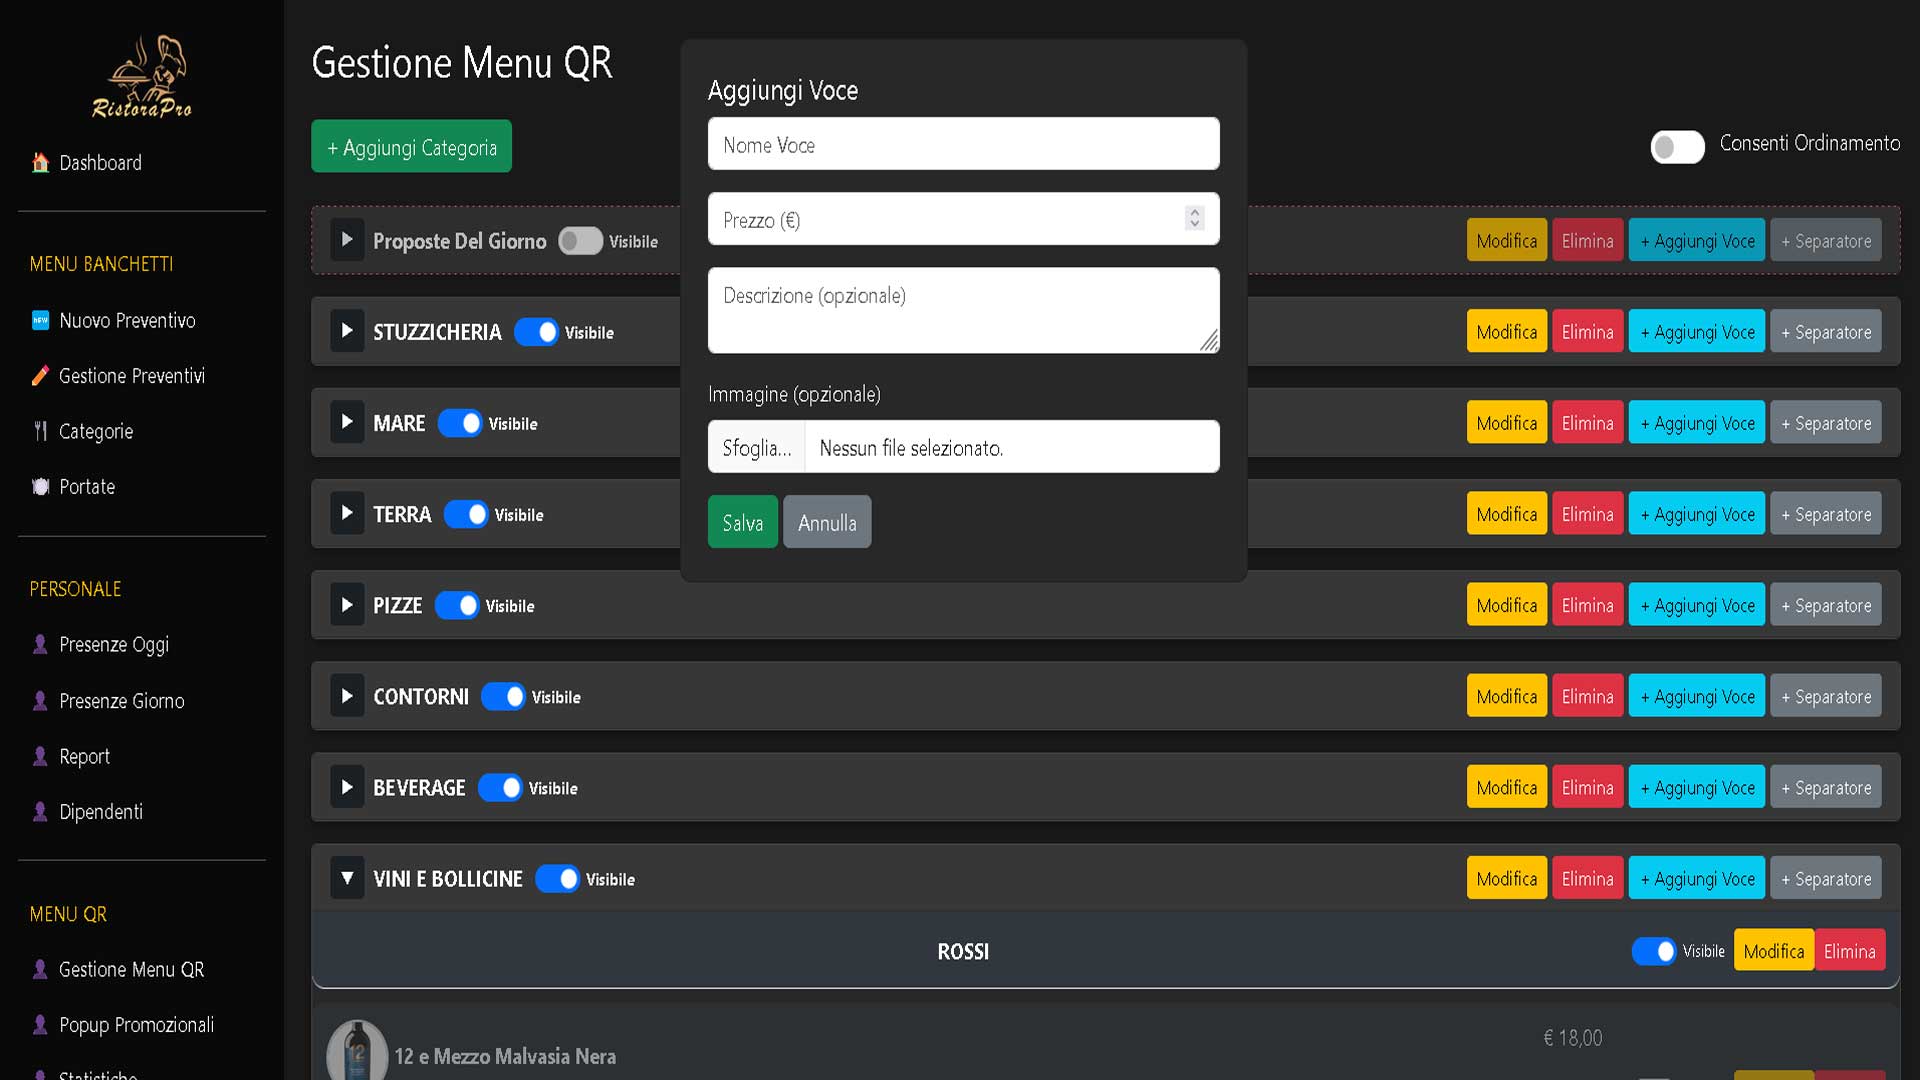Click the Aggiungi Categoria button
Image resolution: width=1920 pixels, height=1080 pixels.
[411, 146]
